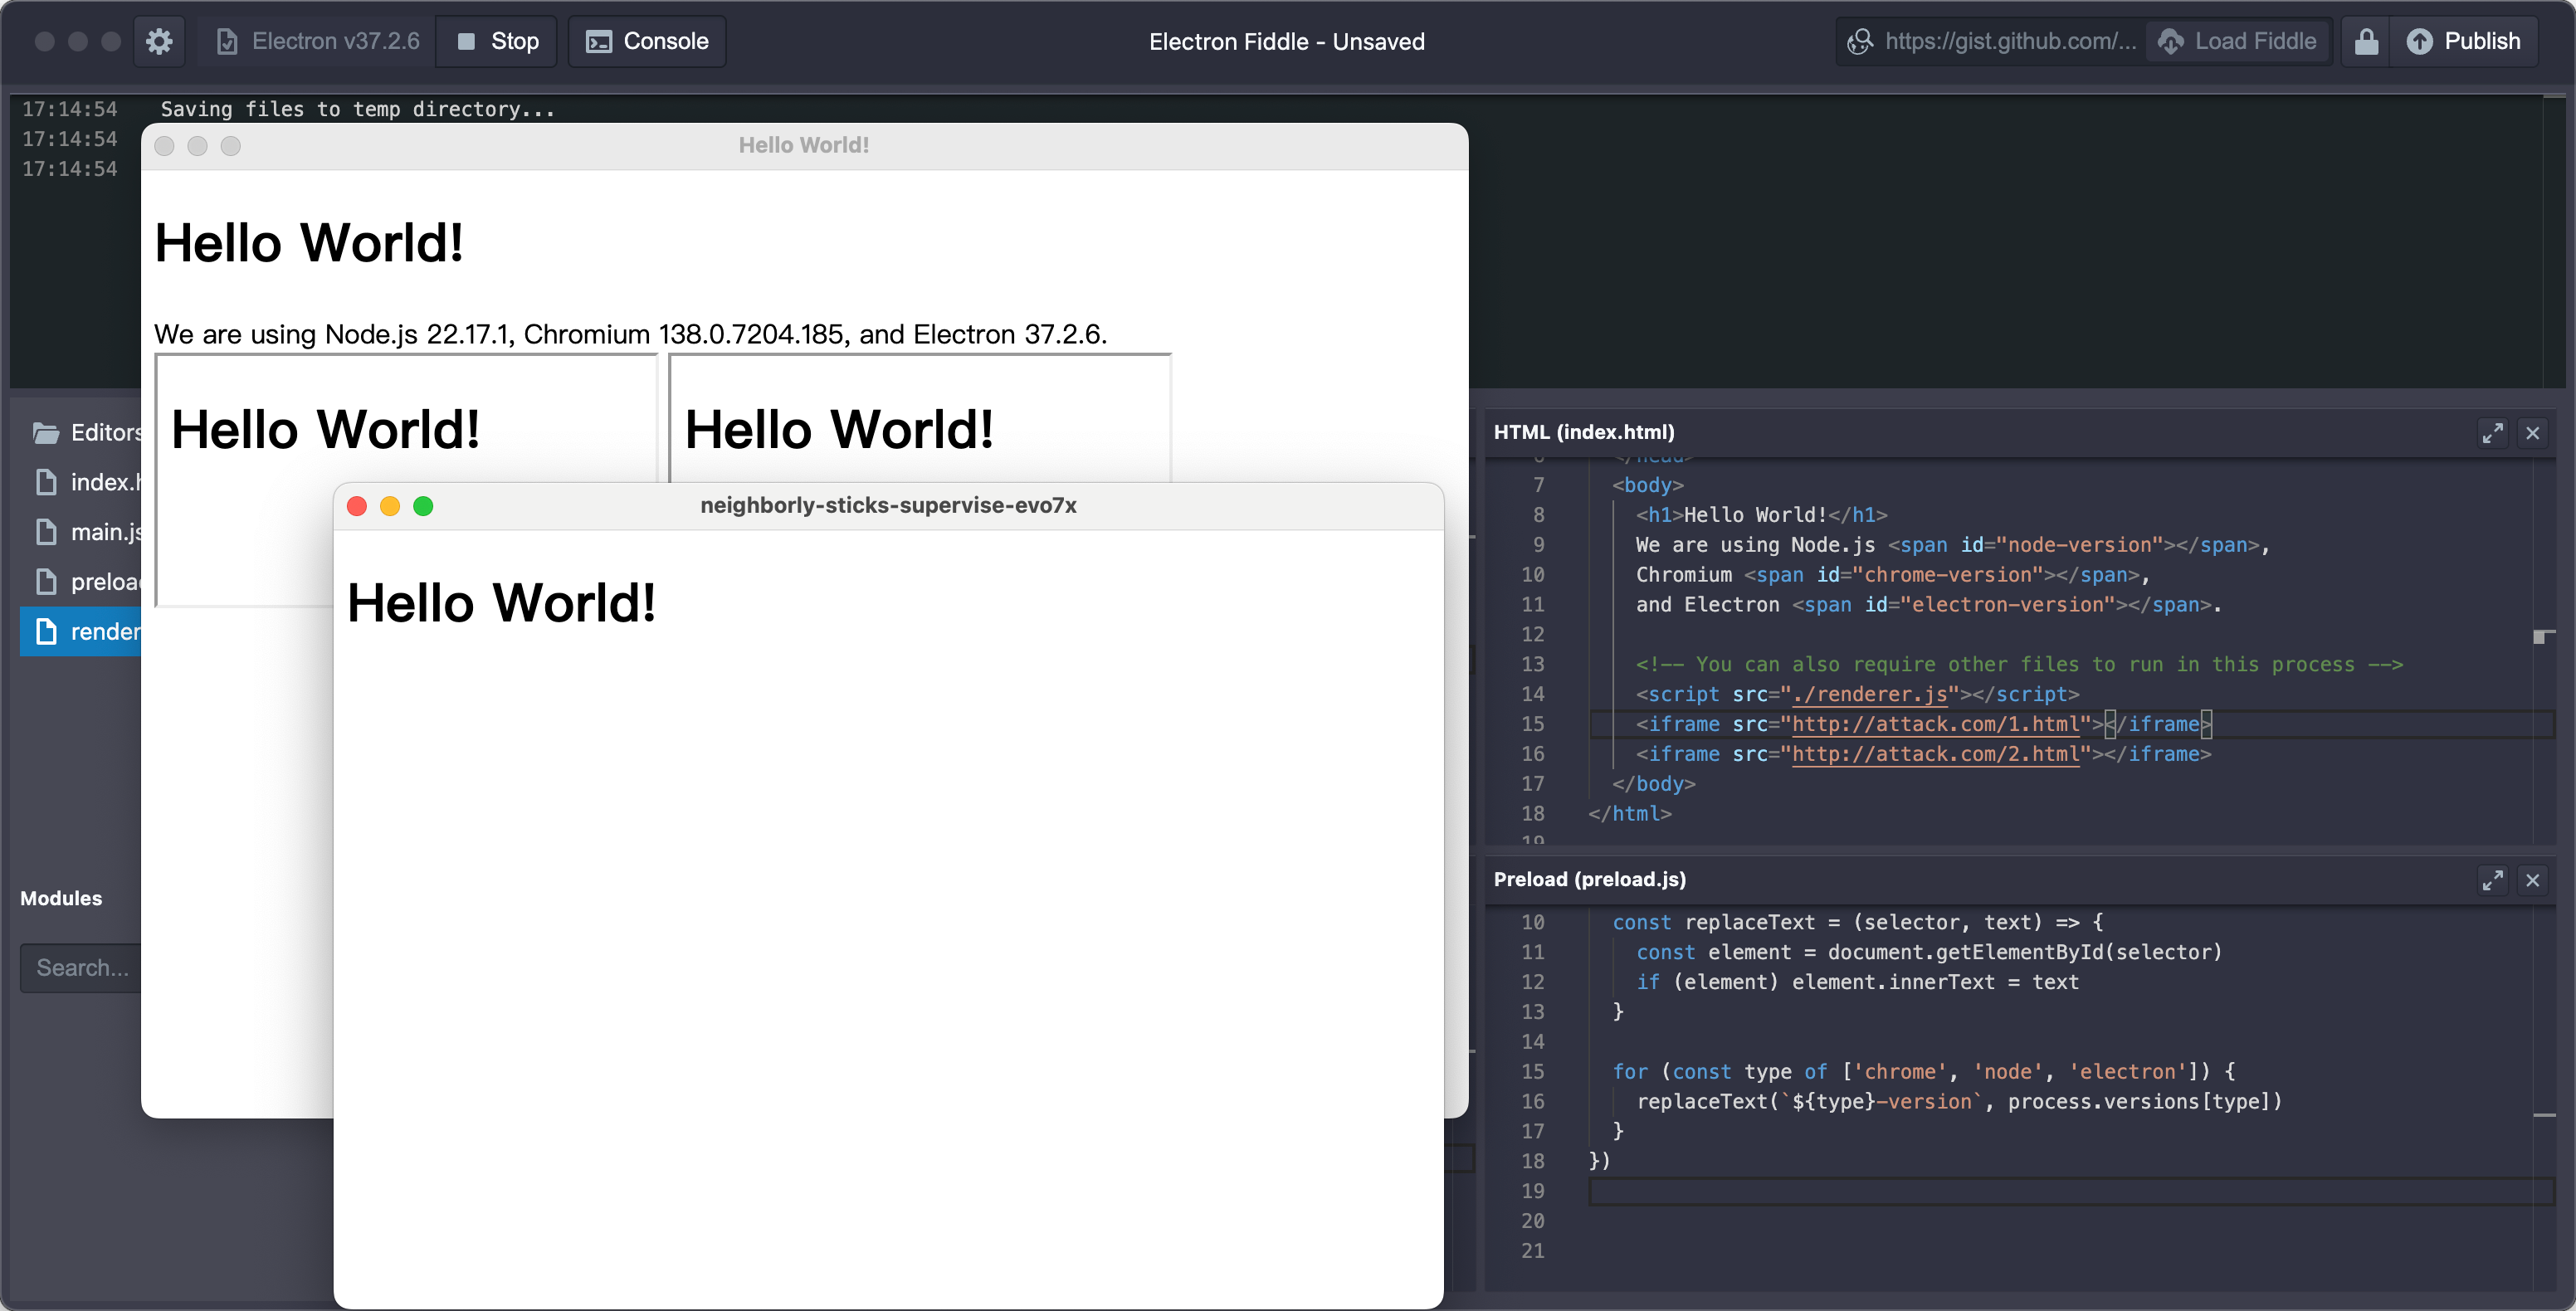Click the ./renderer.js link on line 14
2576x1311 pixels.
click(x=1869, y=694)
